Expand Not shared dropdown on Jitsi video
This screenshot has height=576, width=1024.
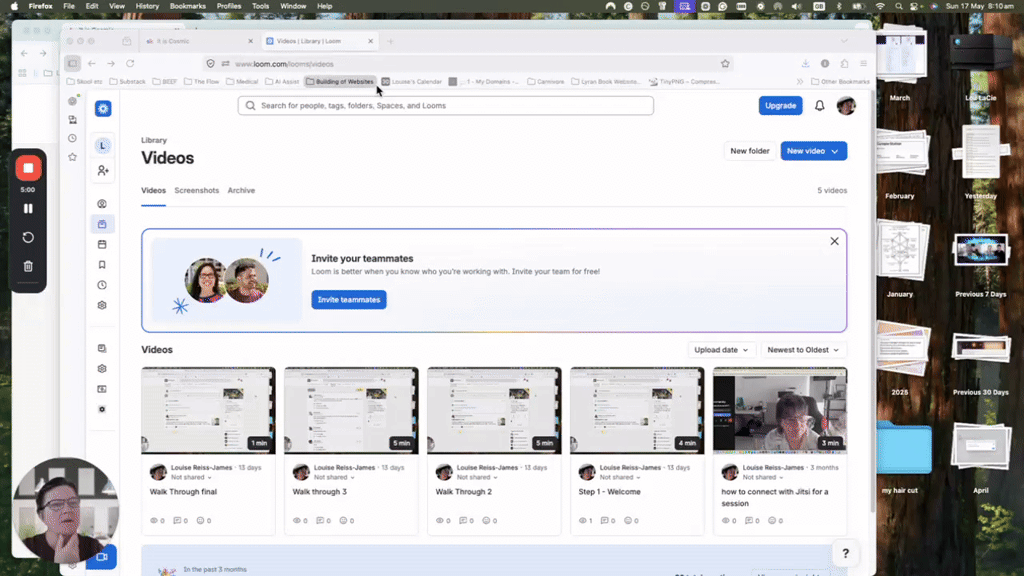(x=763, y=477)
